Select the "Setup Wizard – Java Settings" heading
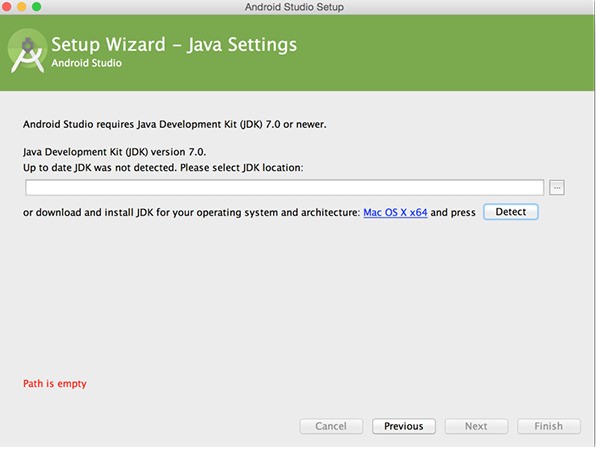 tap(174, 44)
